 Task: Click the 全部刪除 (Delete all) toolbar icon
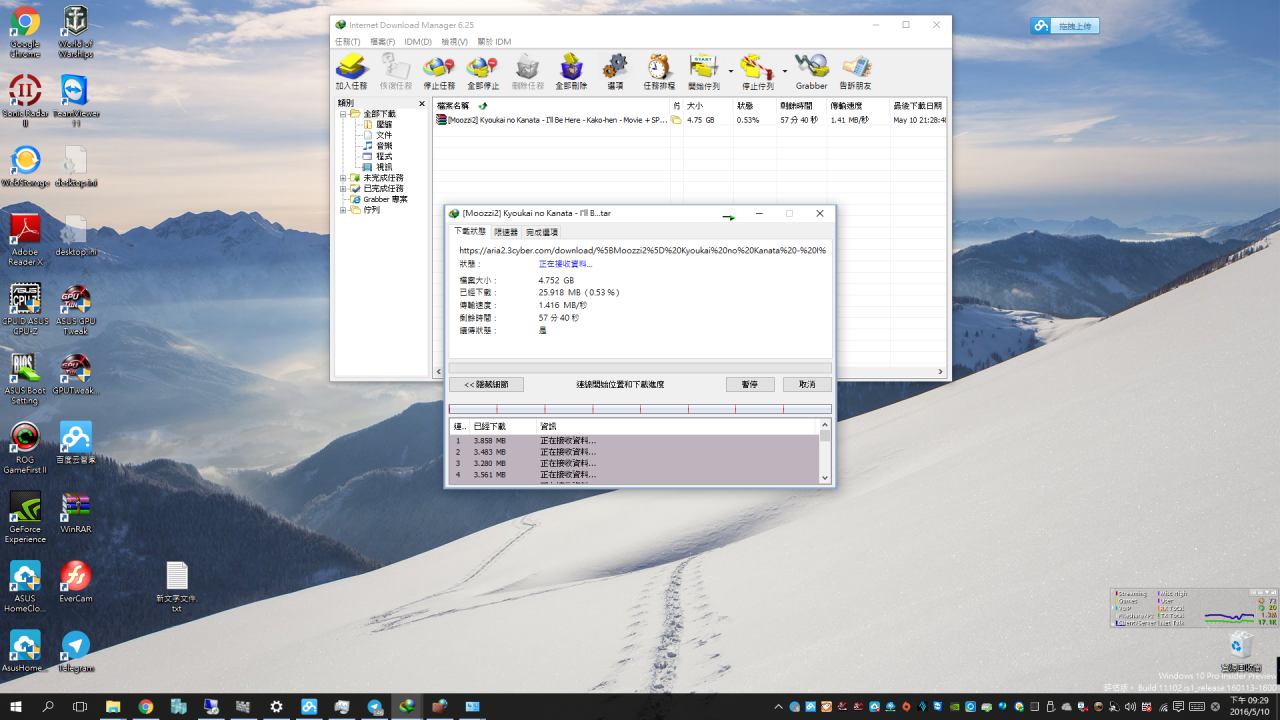(571, 71)
